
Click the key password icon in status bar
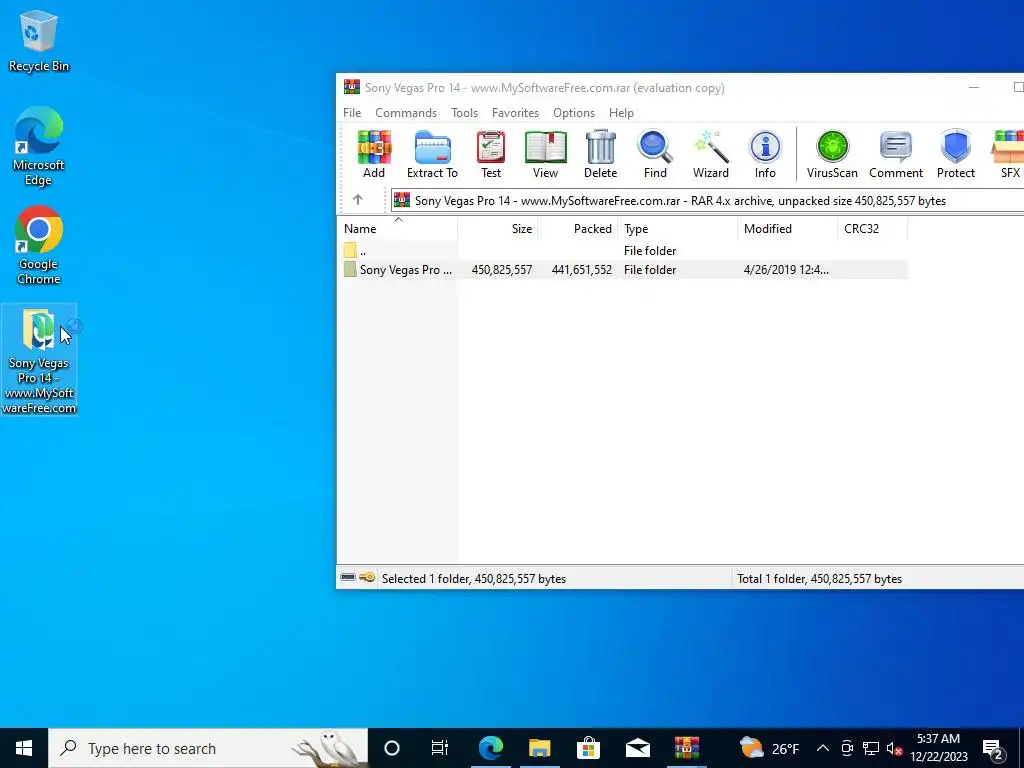pos(367,577)
